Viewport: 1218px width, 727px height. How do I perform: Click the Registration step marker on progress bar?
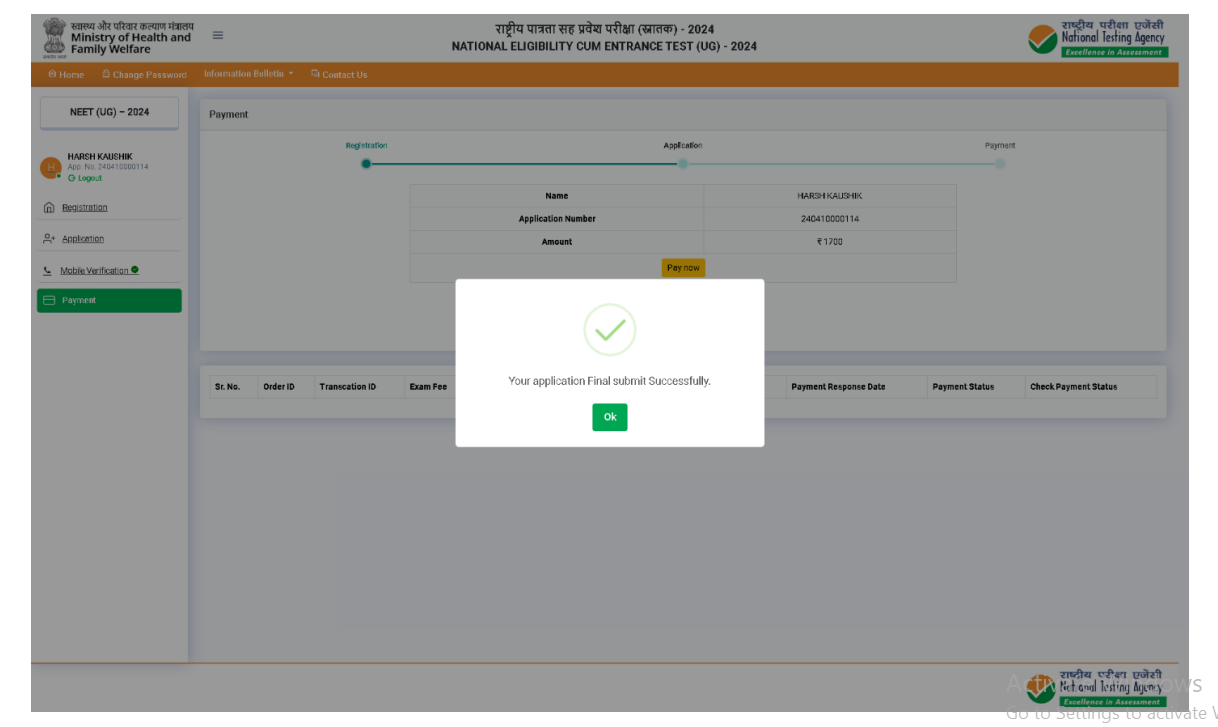pos(366,164)
